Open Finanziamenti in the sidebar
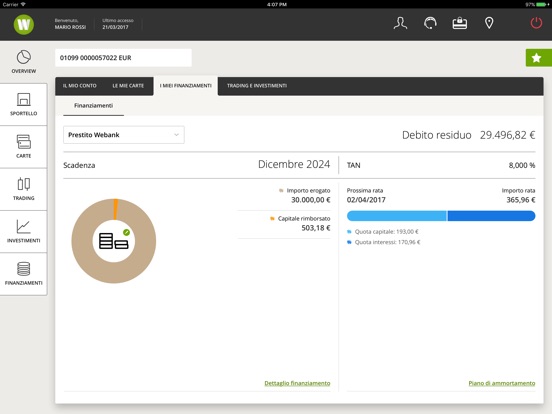 [24, 274]
